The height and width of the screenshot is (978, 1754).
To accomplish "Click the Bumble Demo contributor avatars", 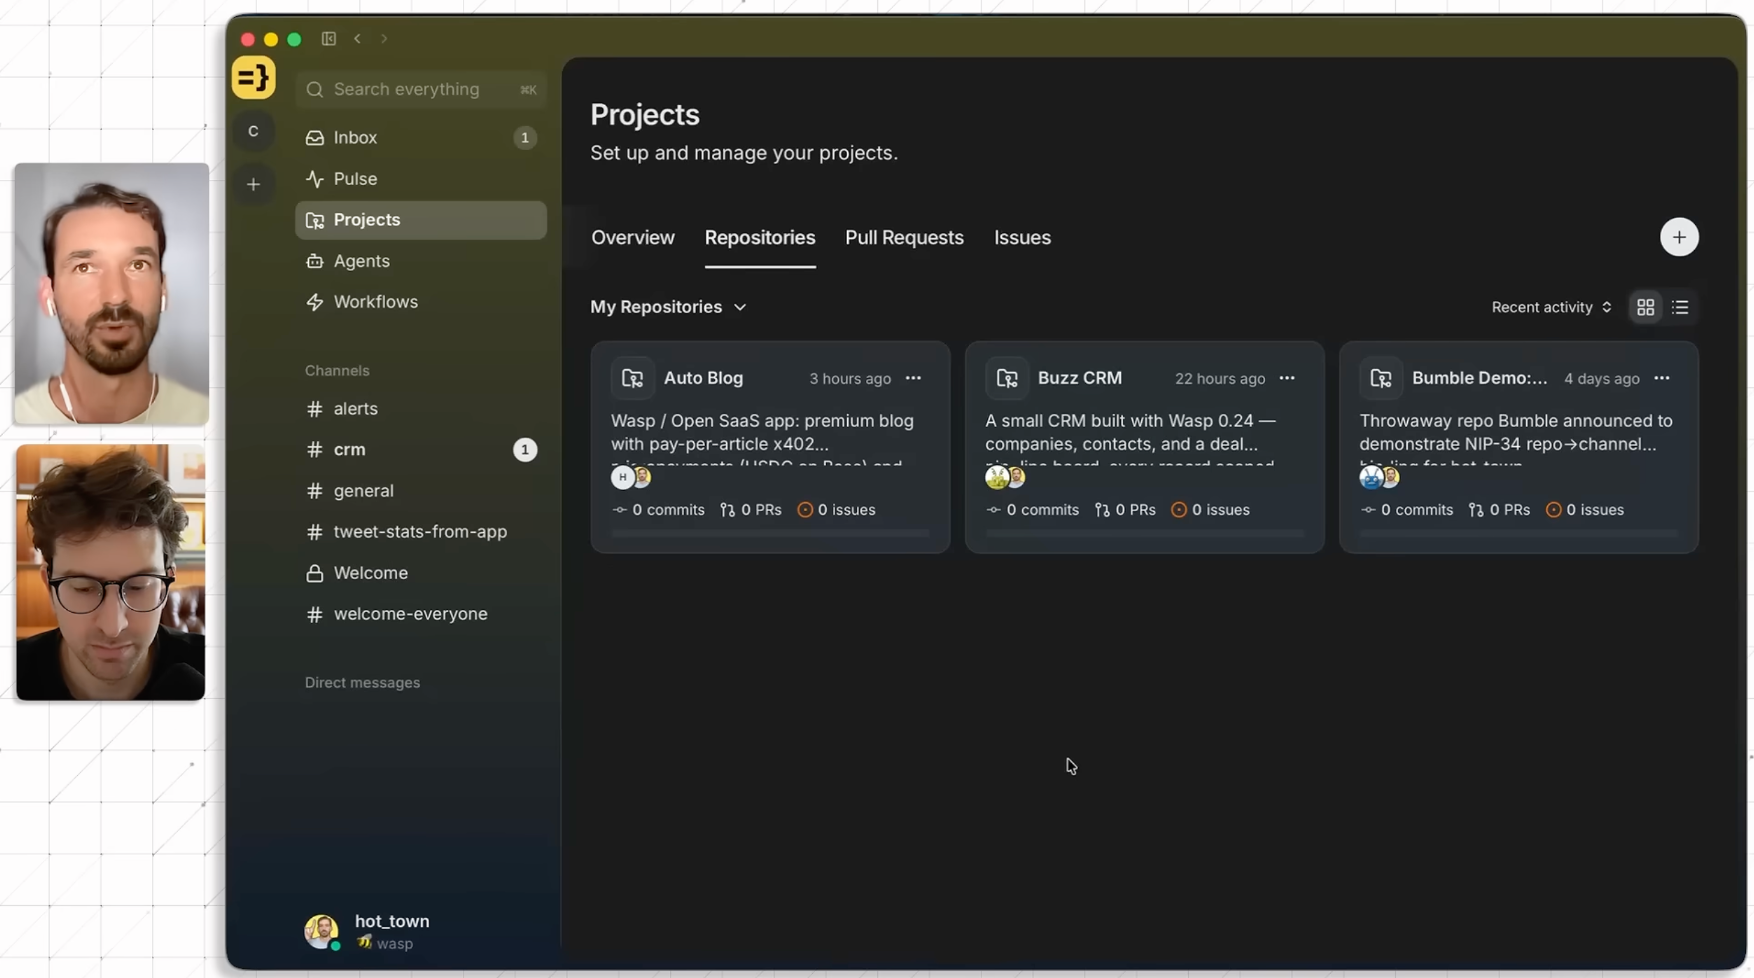I will (x=1379, y=477).
